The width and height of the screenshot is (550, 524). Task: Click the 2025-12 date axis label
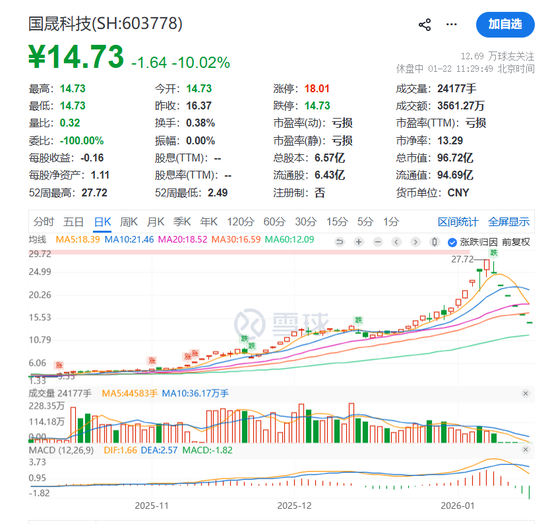click(294, 505)
